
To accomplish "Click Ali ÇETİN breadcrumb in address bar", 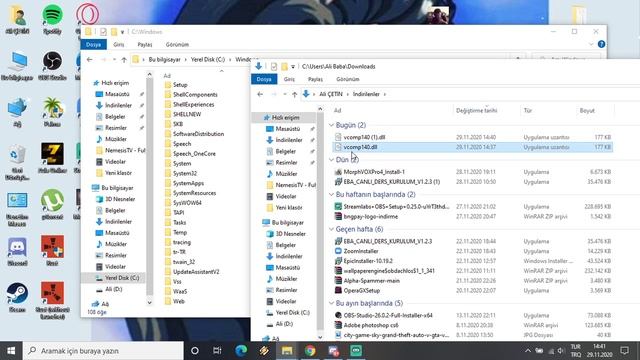I will pos(331,94).
